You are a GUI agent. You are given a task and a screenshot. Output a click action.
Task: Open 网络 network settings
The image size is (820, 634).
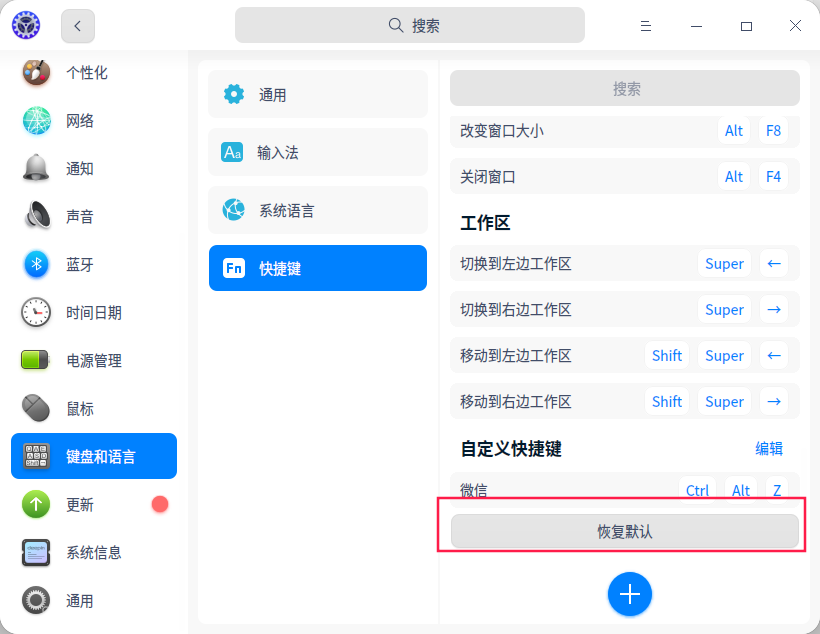[x=94, y=121]
